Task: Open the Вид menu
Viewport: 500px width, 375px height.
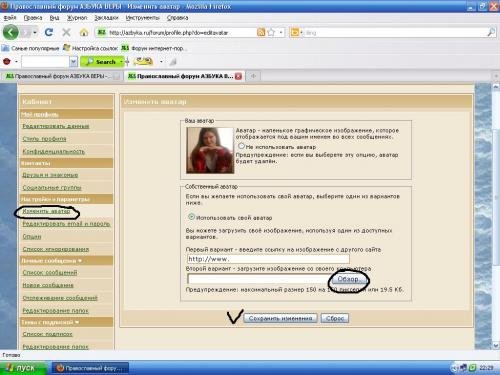Action: tap(54, 18)
